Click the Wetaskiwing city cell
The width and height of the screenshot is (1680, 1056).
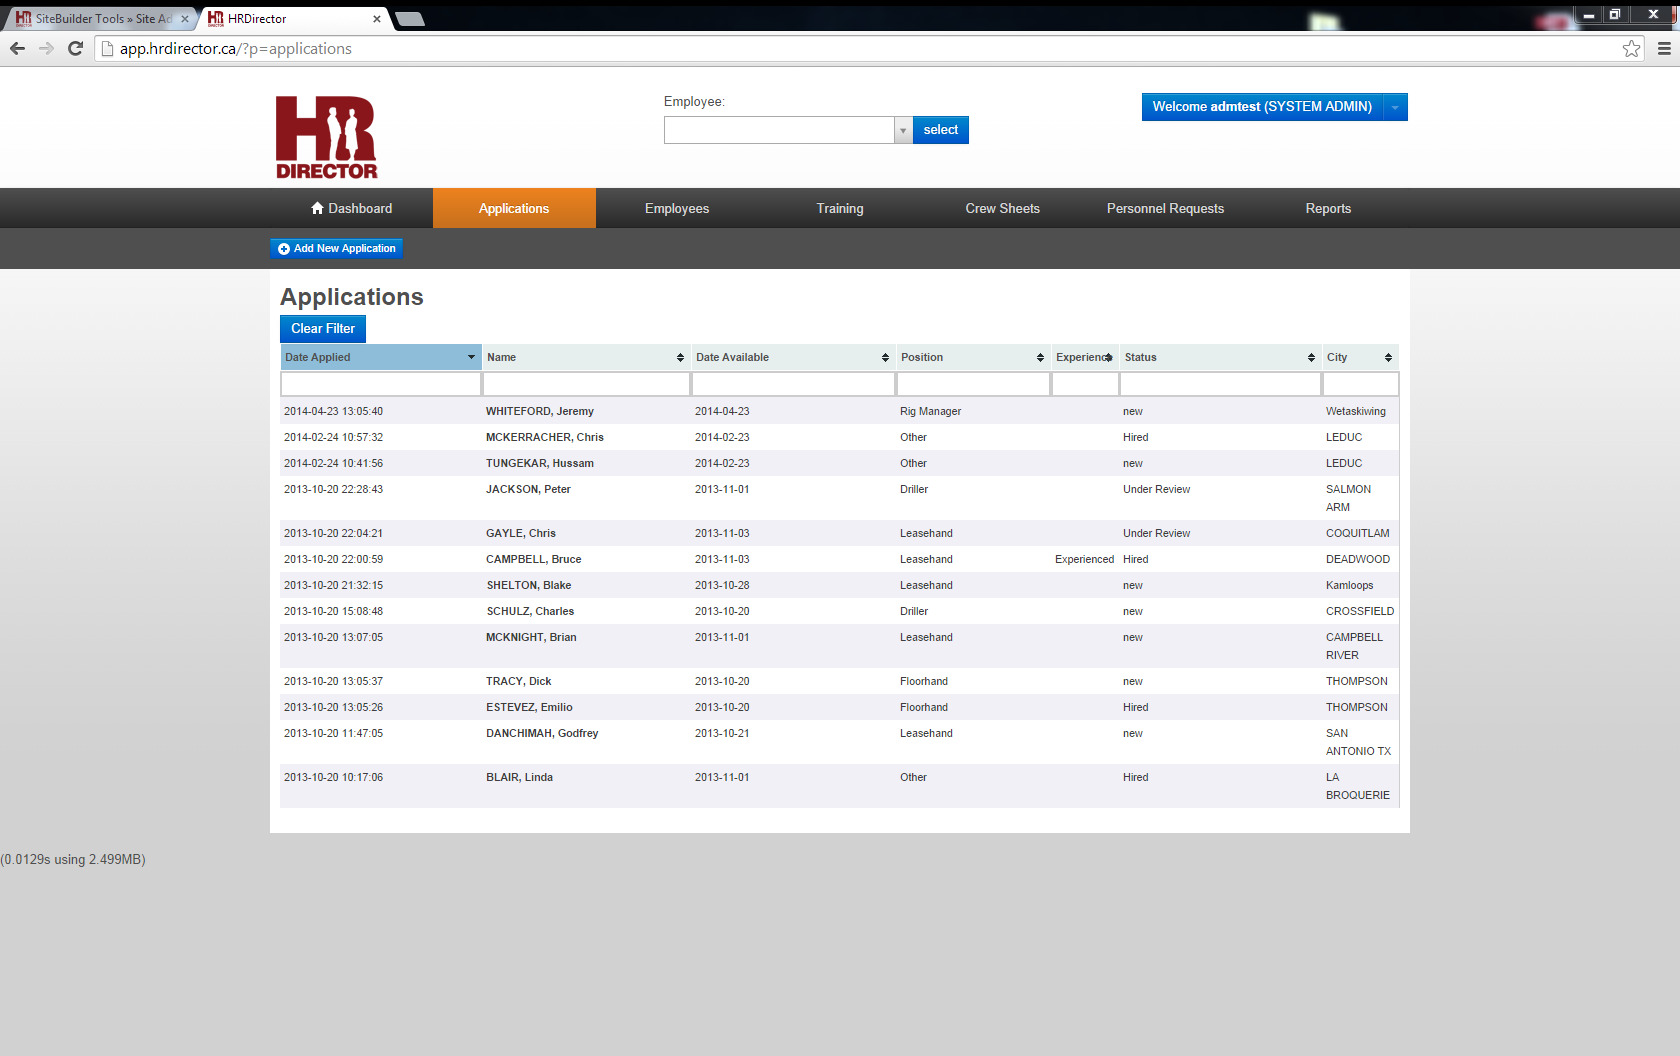tap(1356, 411)
